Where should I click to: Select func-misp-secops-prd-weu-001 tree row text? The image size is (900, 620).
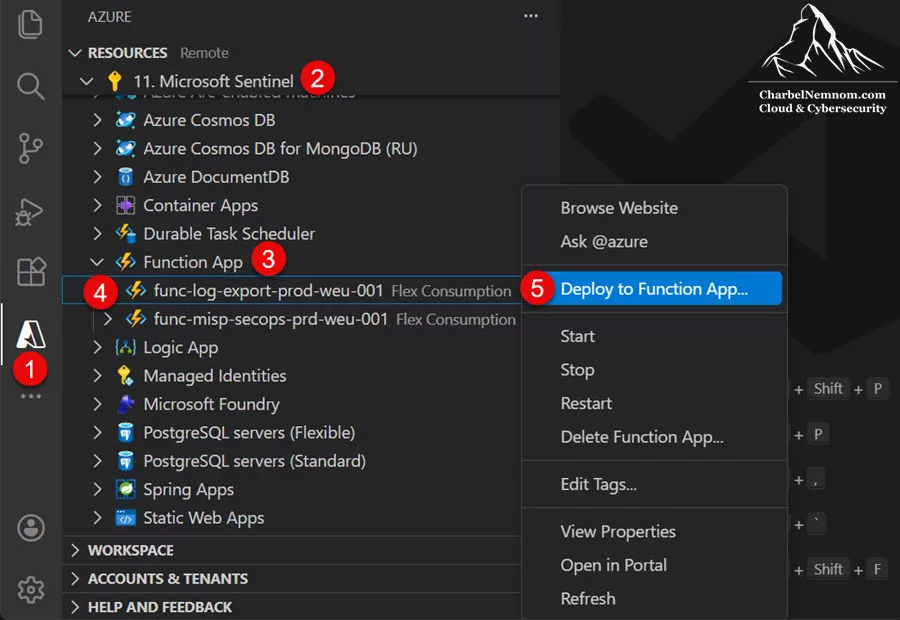point(270,319)
